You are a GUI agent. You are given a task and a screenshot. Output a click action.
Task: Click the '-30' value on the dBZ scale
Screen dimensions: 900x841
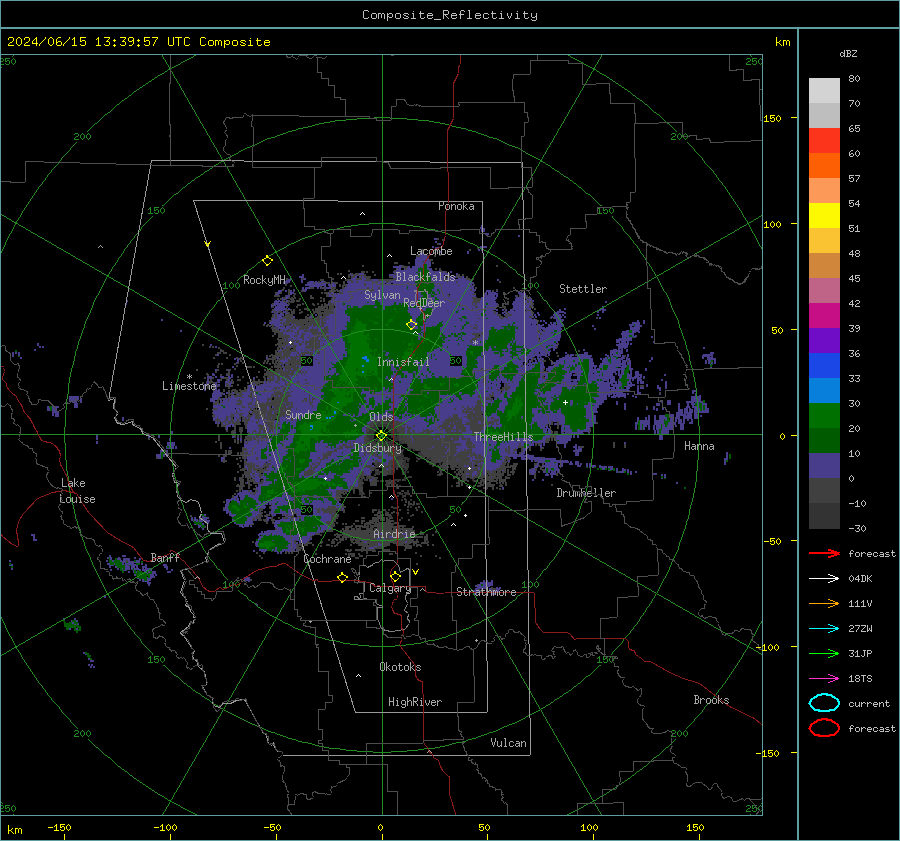point(858,528)
